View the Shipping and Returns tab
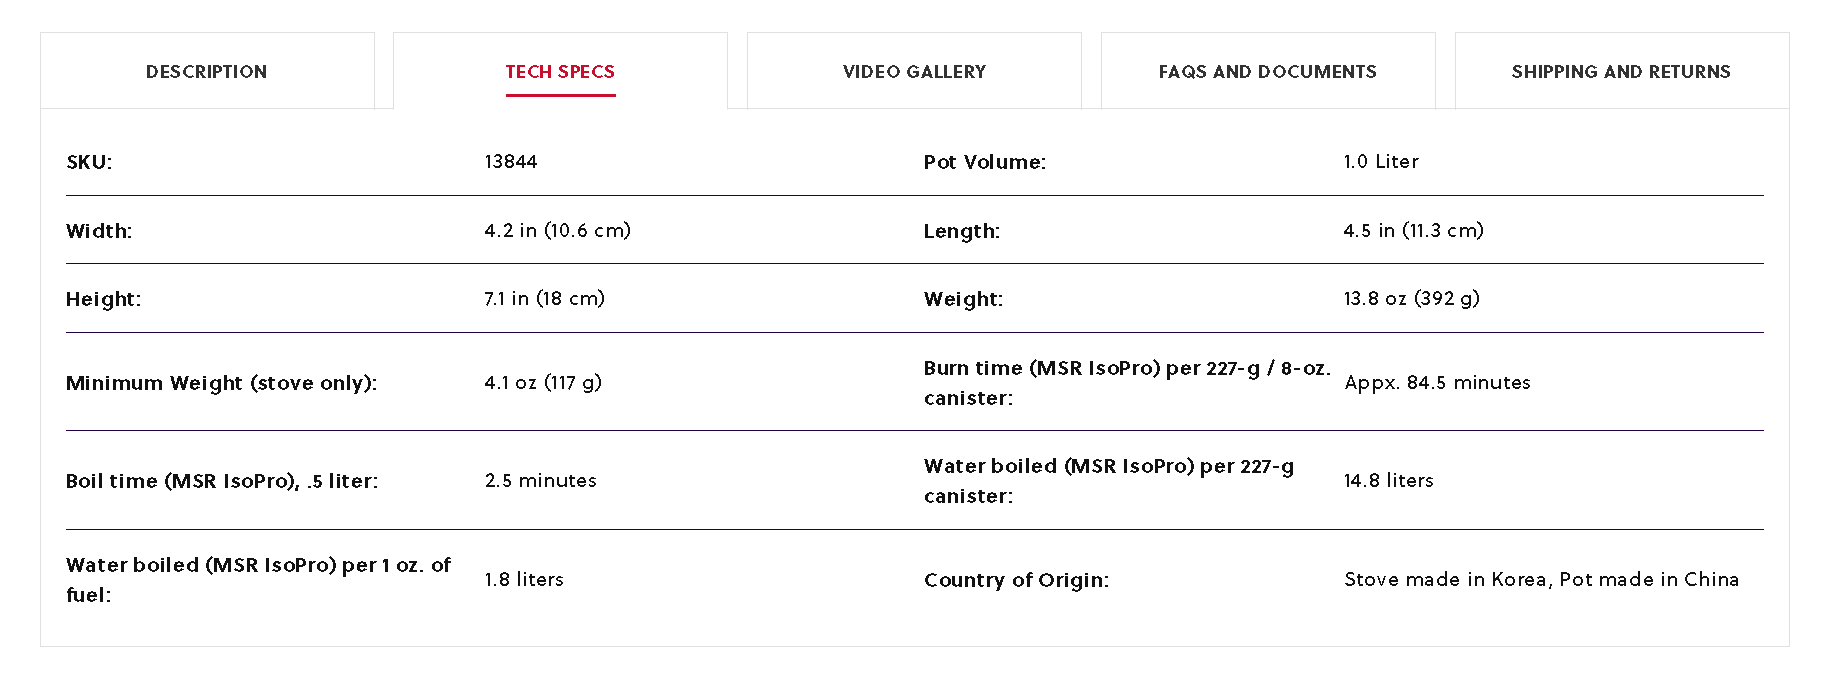Image resolution: width=1833 pixels, height=673 pixels. [1621, 72]
